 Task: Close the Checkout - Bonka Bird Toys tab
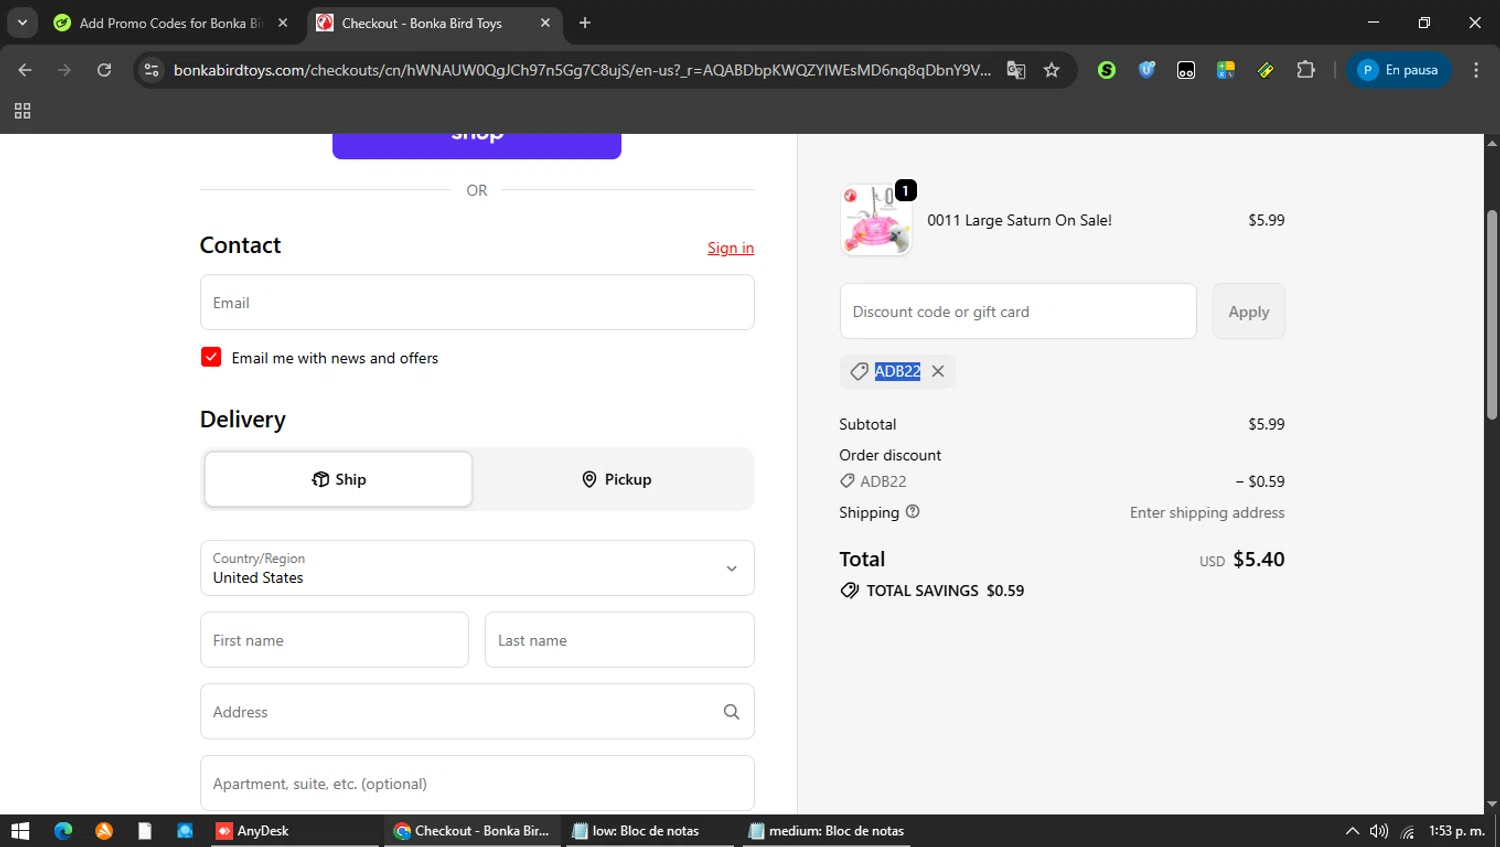click(545, 23)
